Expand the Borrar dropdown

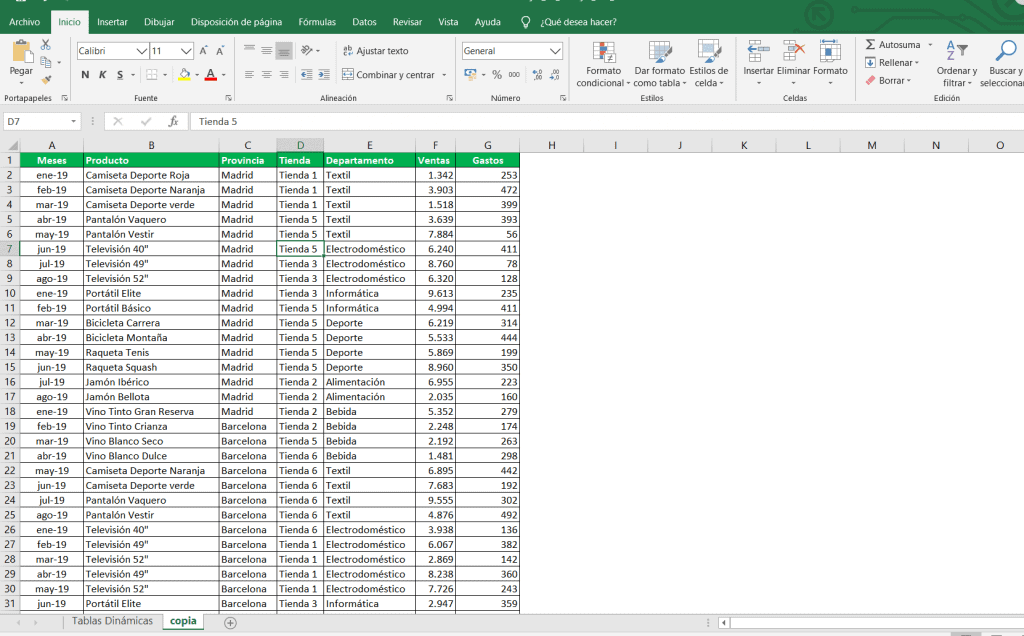click(x=908, y=80)
